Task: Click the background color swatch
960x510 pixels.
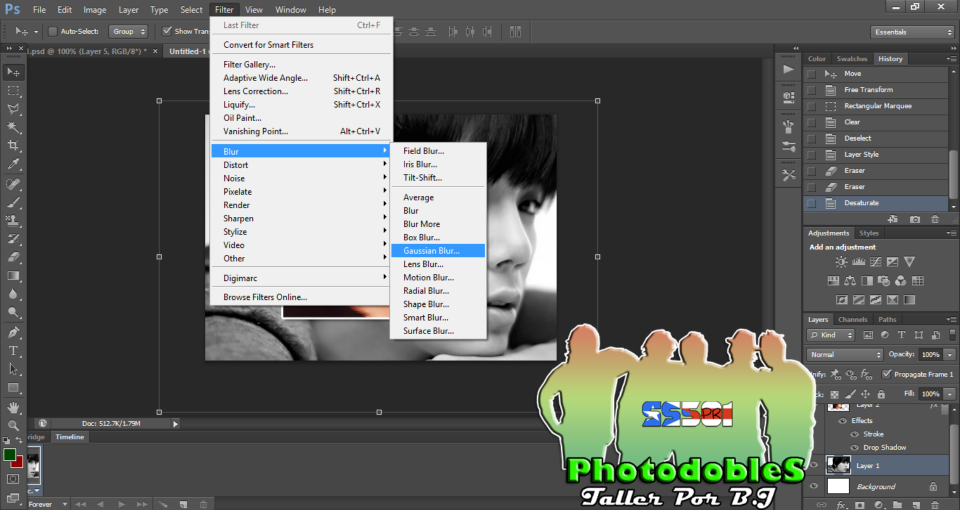Action: click(19, 463)
